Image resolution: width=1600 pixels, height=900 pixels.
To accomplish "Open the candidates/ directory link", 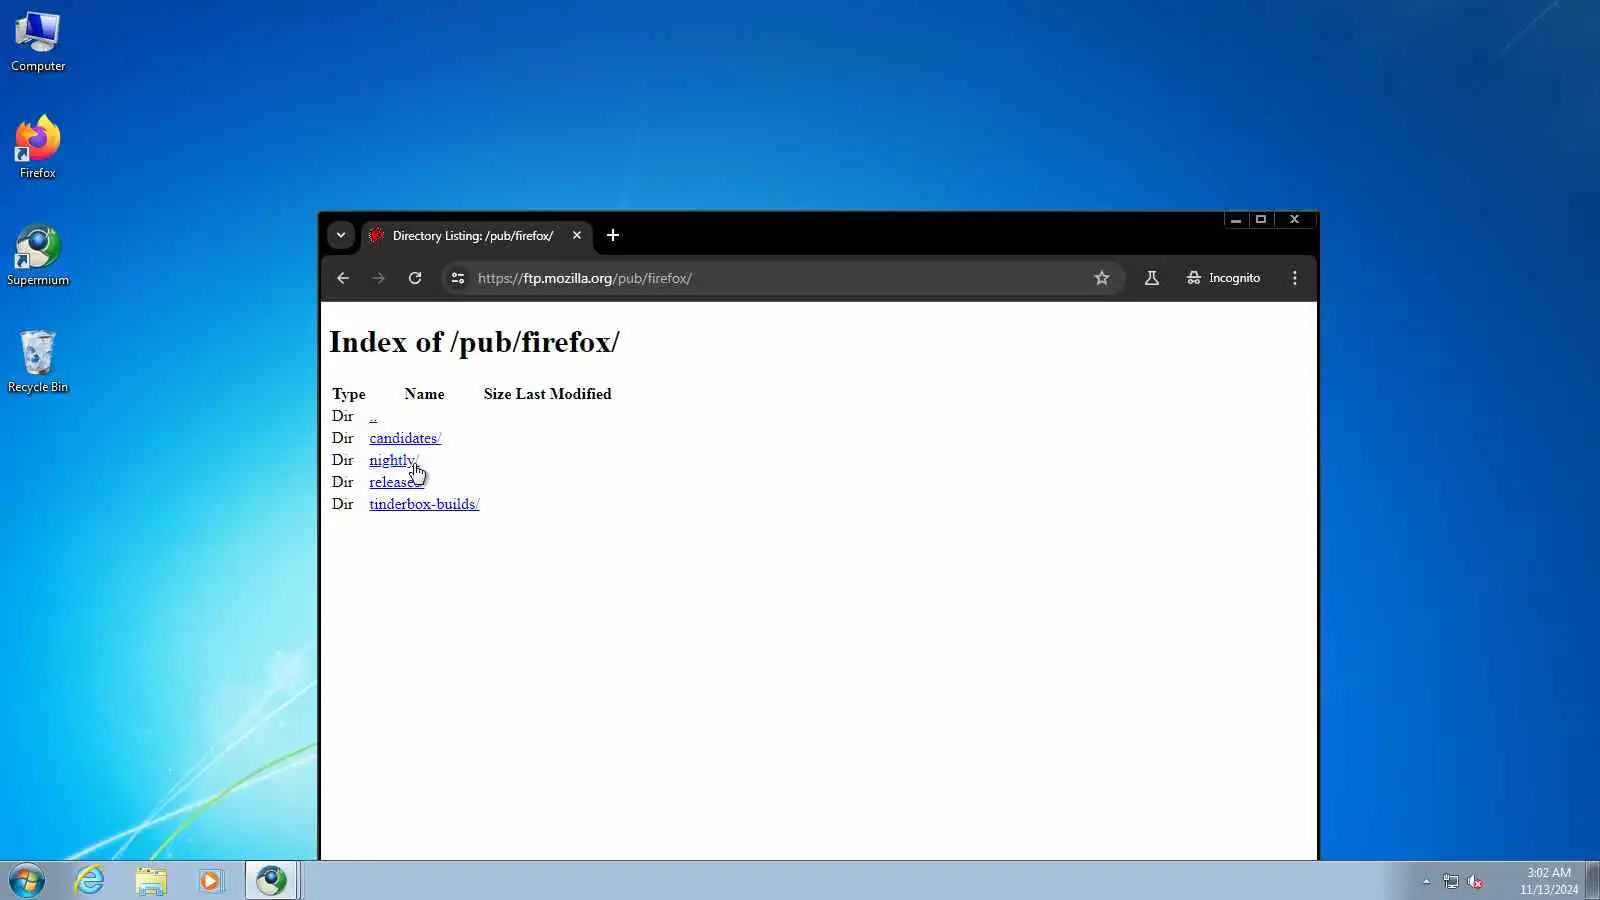I will point(405,438).
